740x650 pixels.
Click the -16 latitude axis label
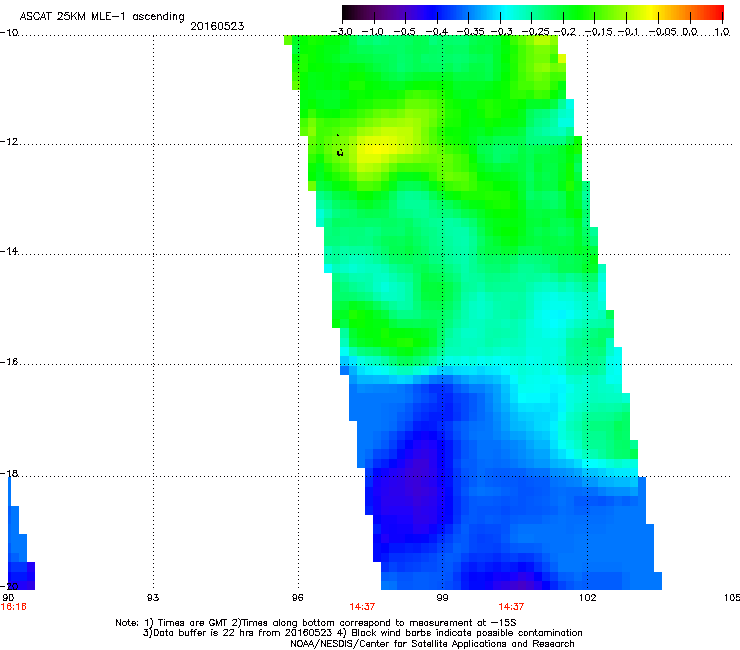point(9,362)
